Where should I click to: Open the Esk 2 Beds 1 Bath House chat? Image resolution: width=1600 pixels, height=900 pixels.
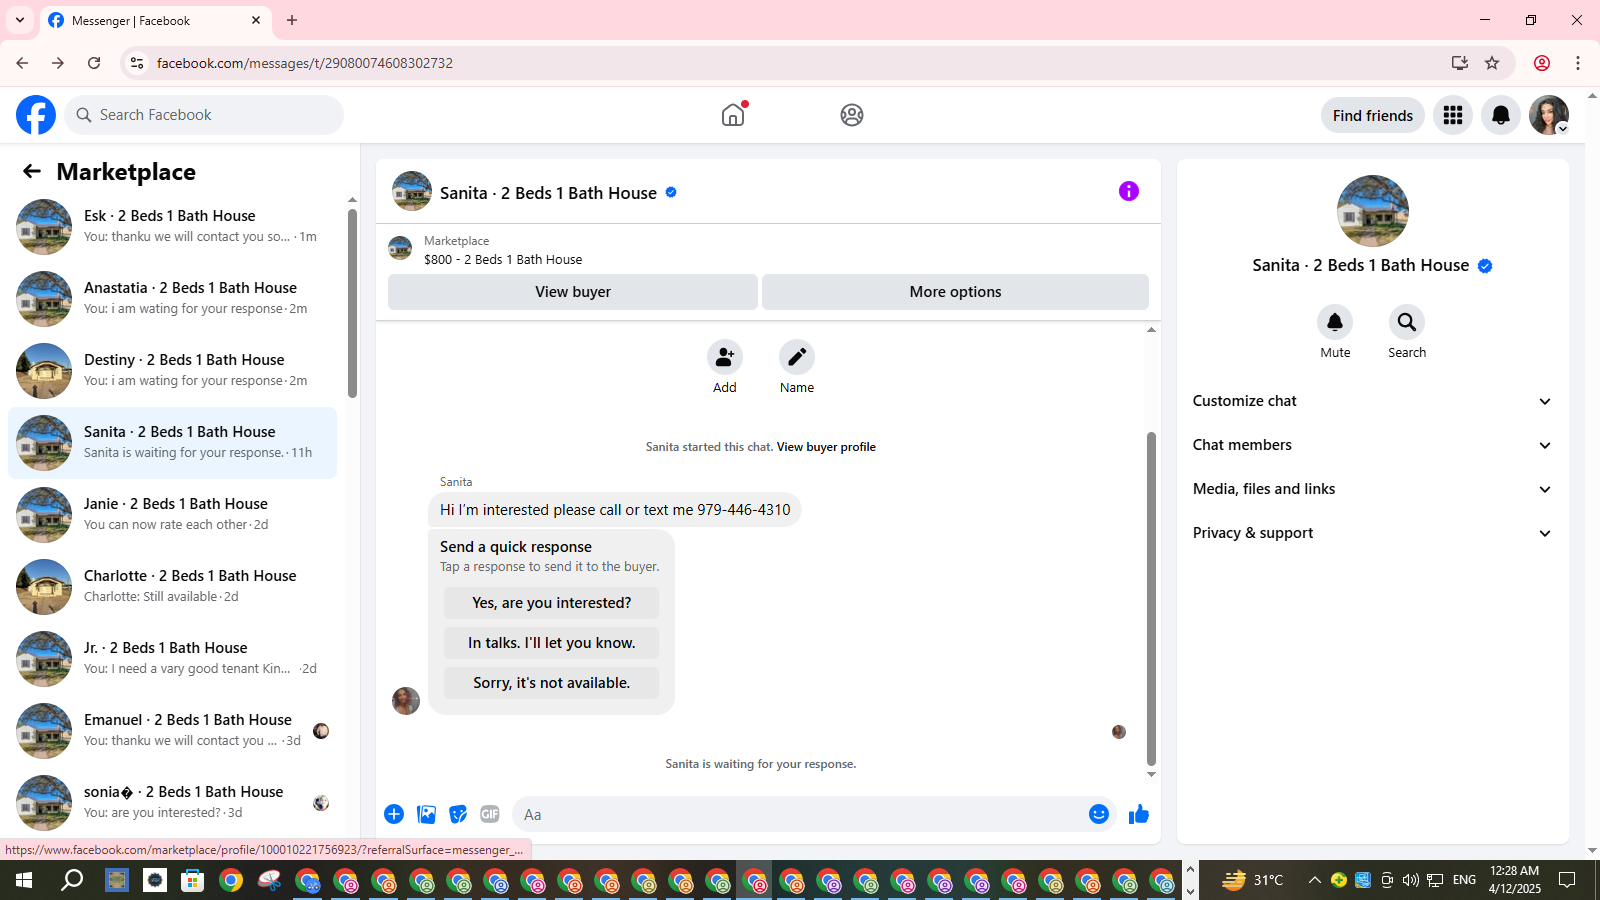pyautogui.click(x=172, y=227)
